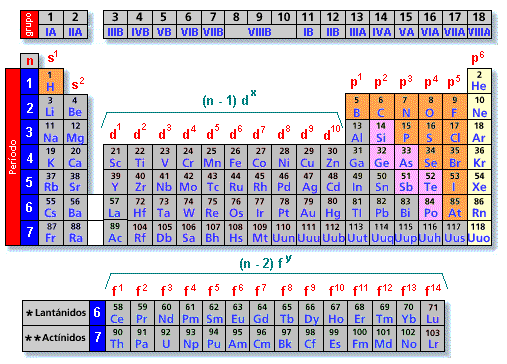Select the group number 18 header

click(479, 17)
